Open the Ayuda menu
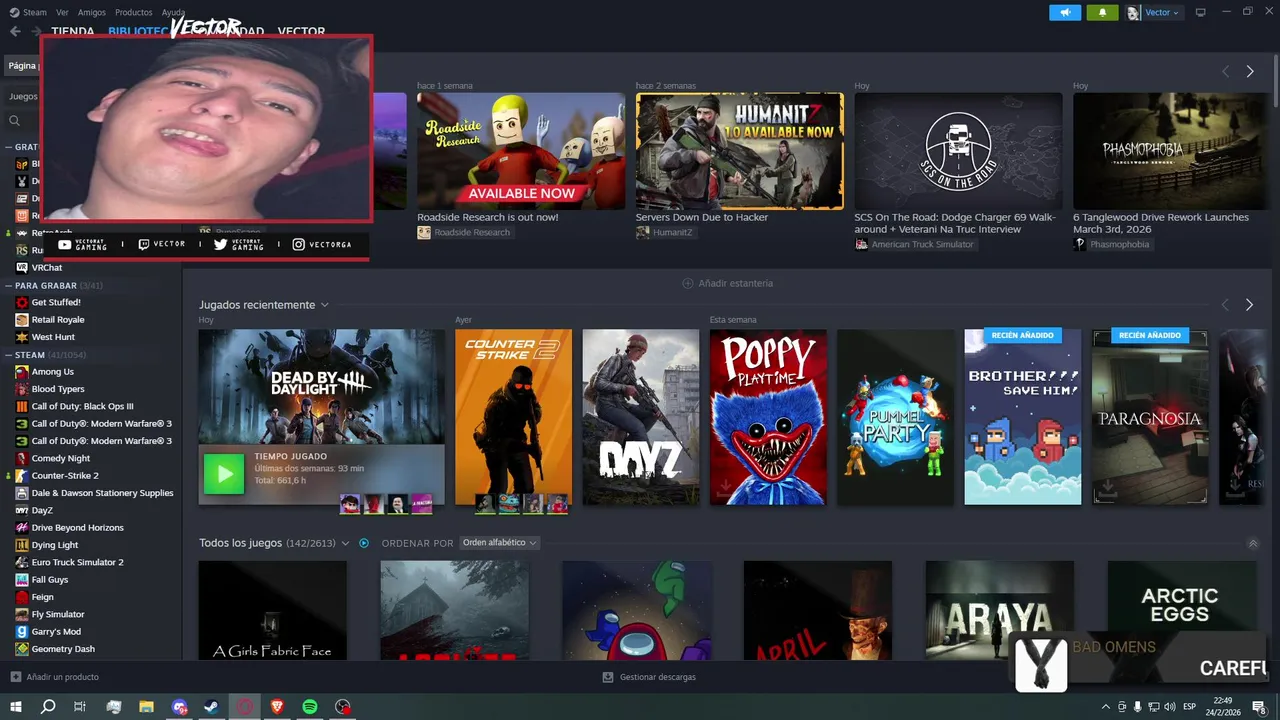Screen dimensions: 1280x720 [173, 12]
